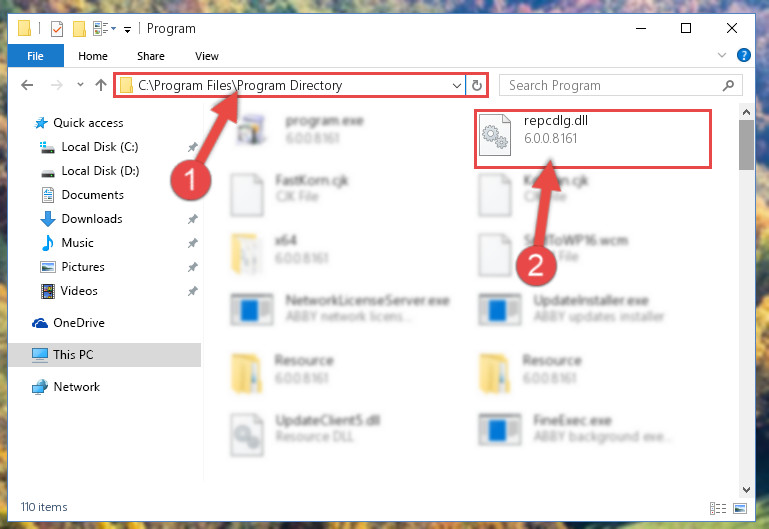Switch to large thumbnails view icon
Image resolution: width=769 pixels, height=529 pixels.
pos(740,508)
